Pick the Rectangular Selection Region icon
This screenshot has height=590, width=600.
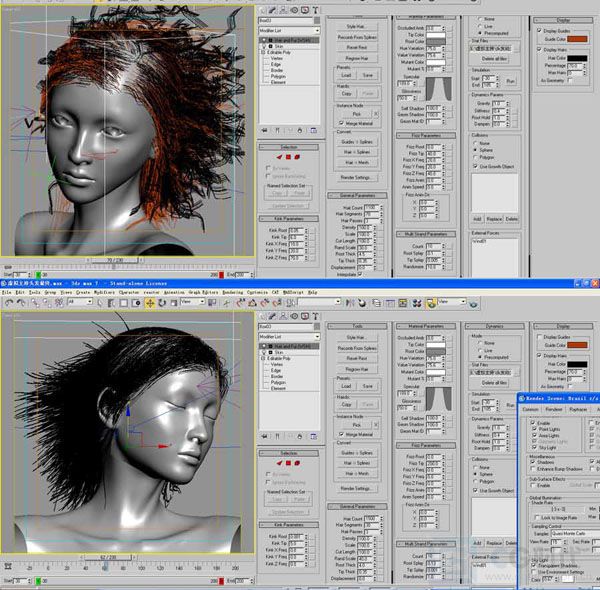[x=124, y=303]
